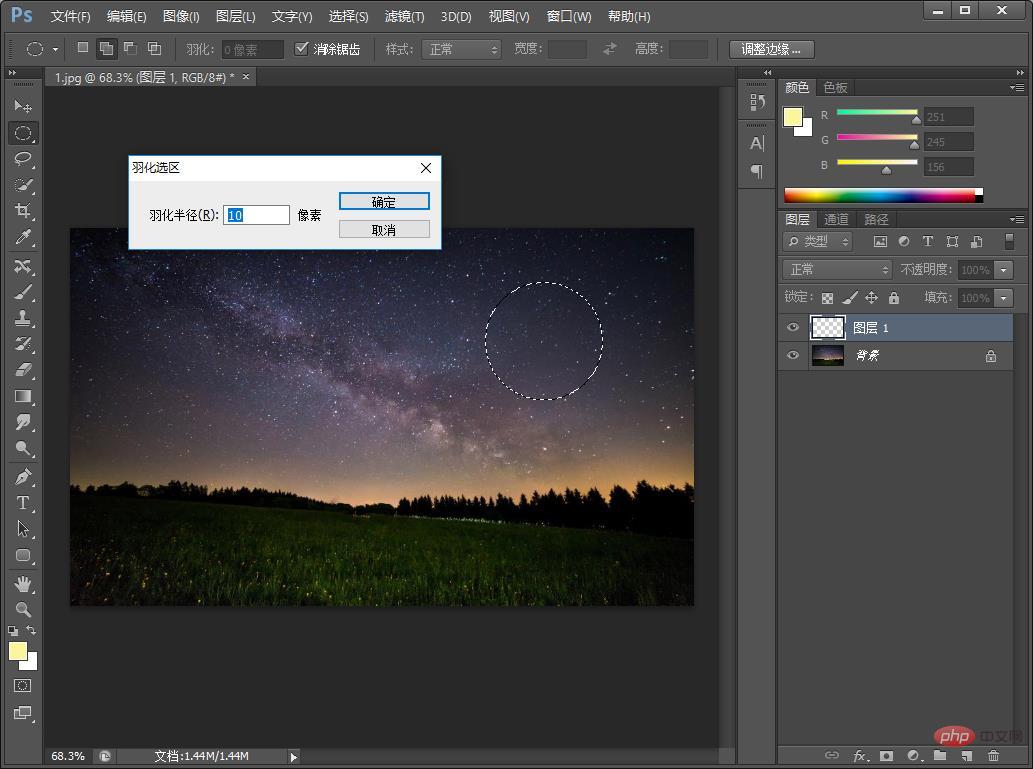This screenshot has height=769, width=1033.
Task: Toggle the anti-alias checkbox
Action: (301, 48)
